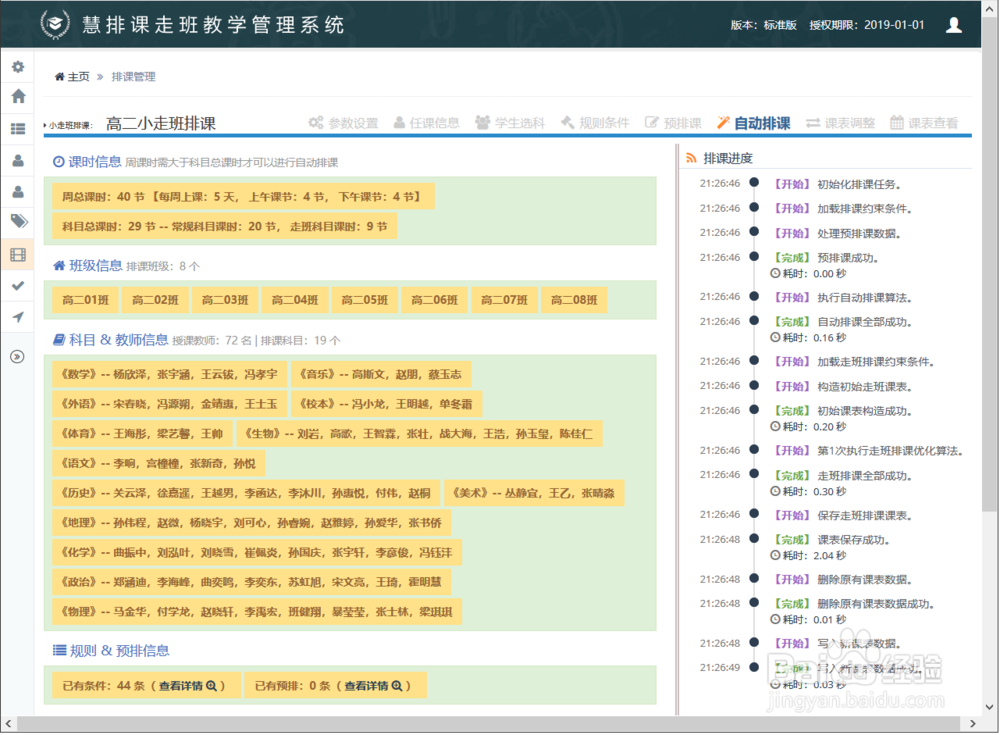This screenshot has width=1000, height=735.
Task: Switch to 参数设置 tab
Action: pyautogui.click(x=343, y=123)
